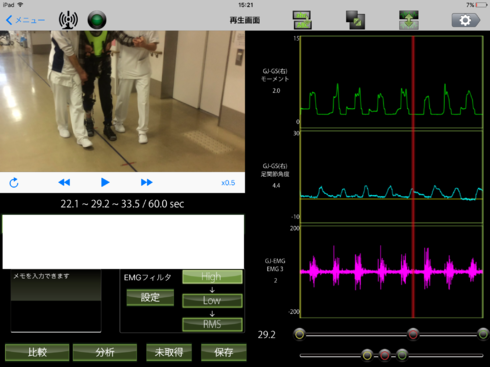Click the GJ-EMG EMG 3 label
Screen dimensions: 490x367
click(x=275, y=265)
